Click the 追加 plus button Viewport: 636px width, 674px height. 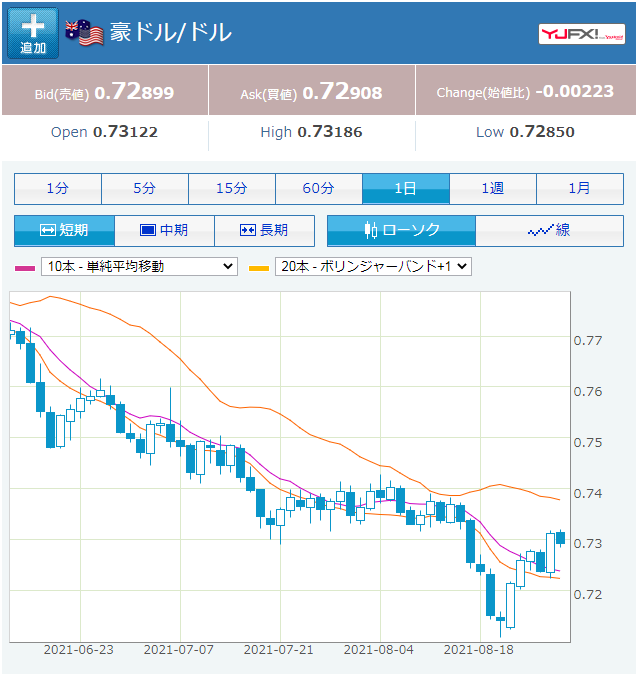coord(33,33)
